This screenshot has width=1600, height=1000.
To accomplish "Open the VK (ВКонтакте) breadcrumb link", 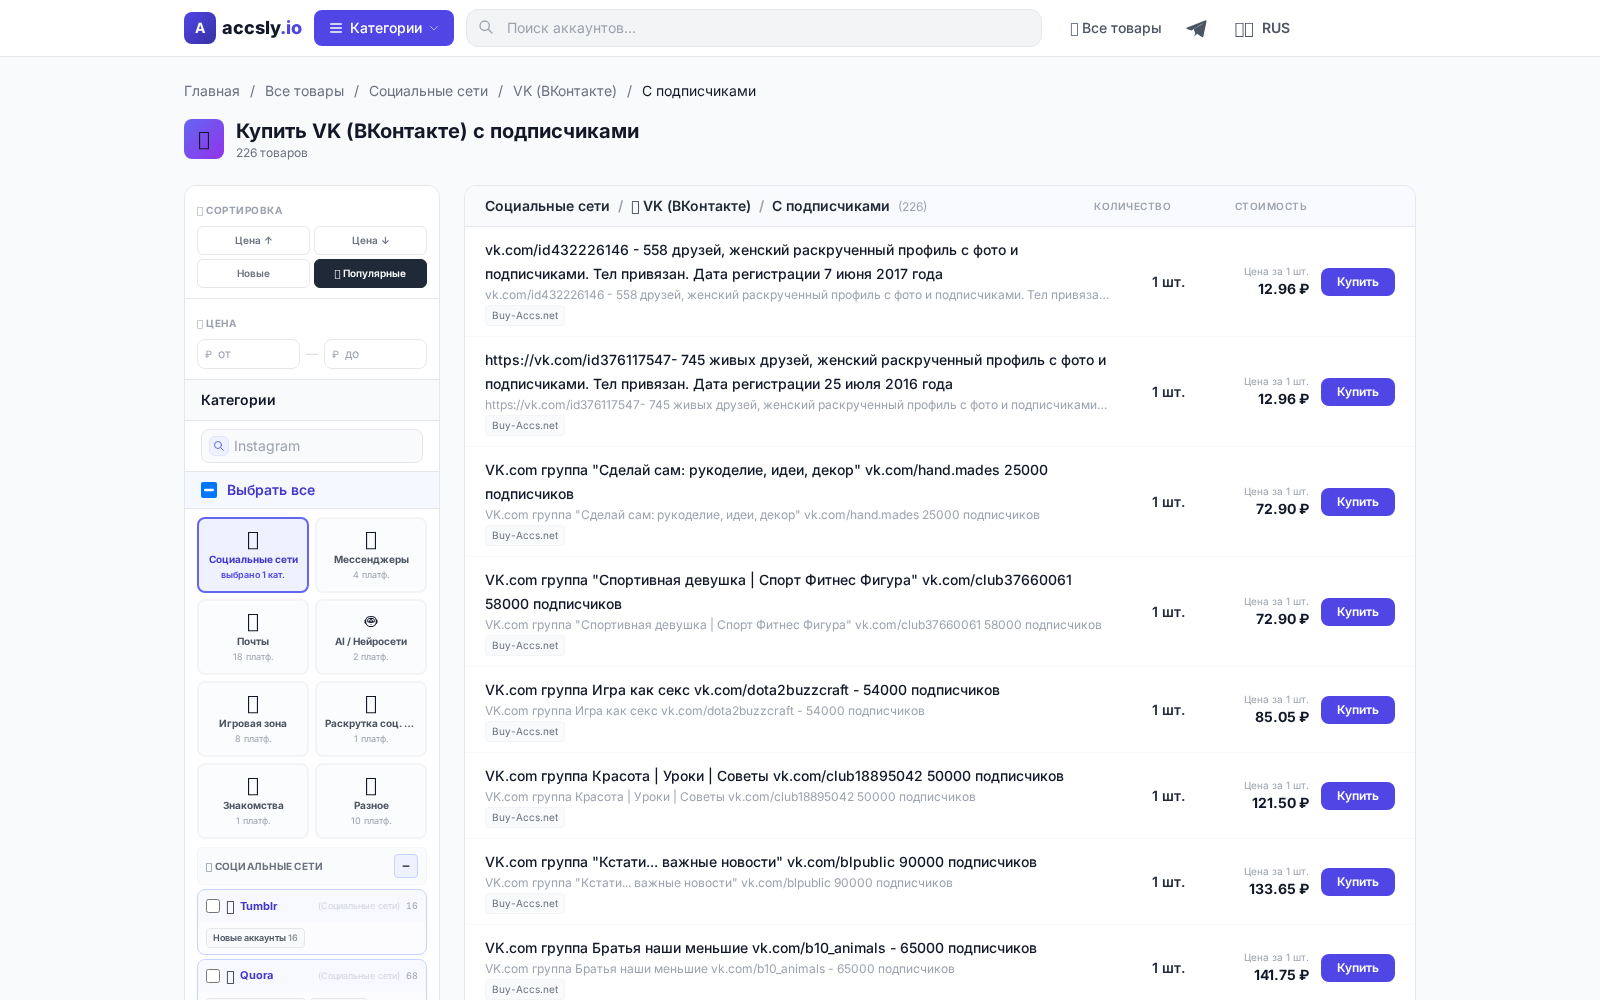I will click(564, 91).
